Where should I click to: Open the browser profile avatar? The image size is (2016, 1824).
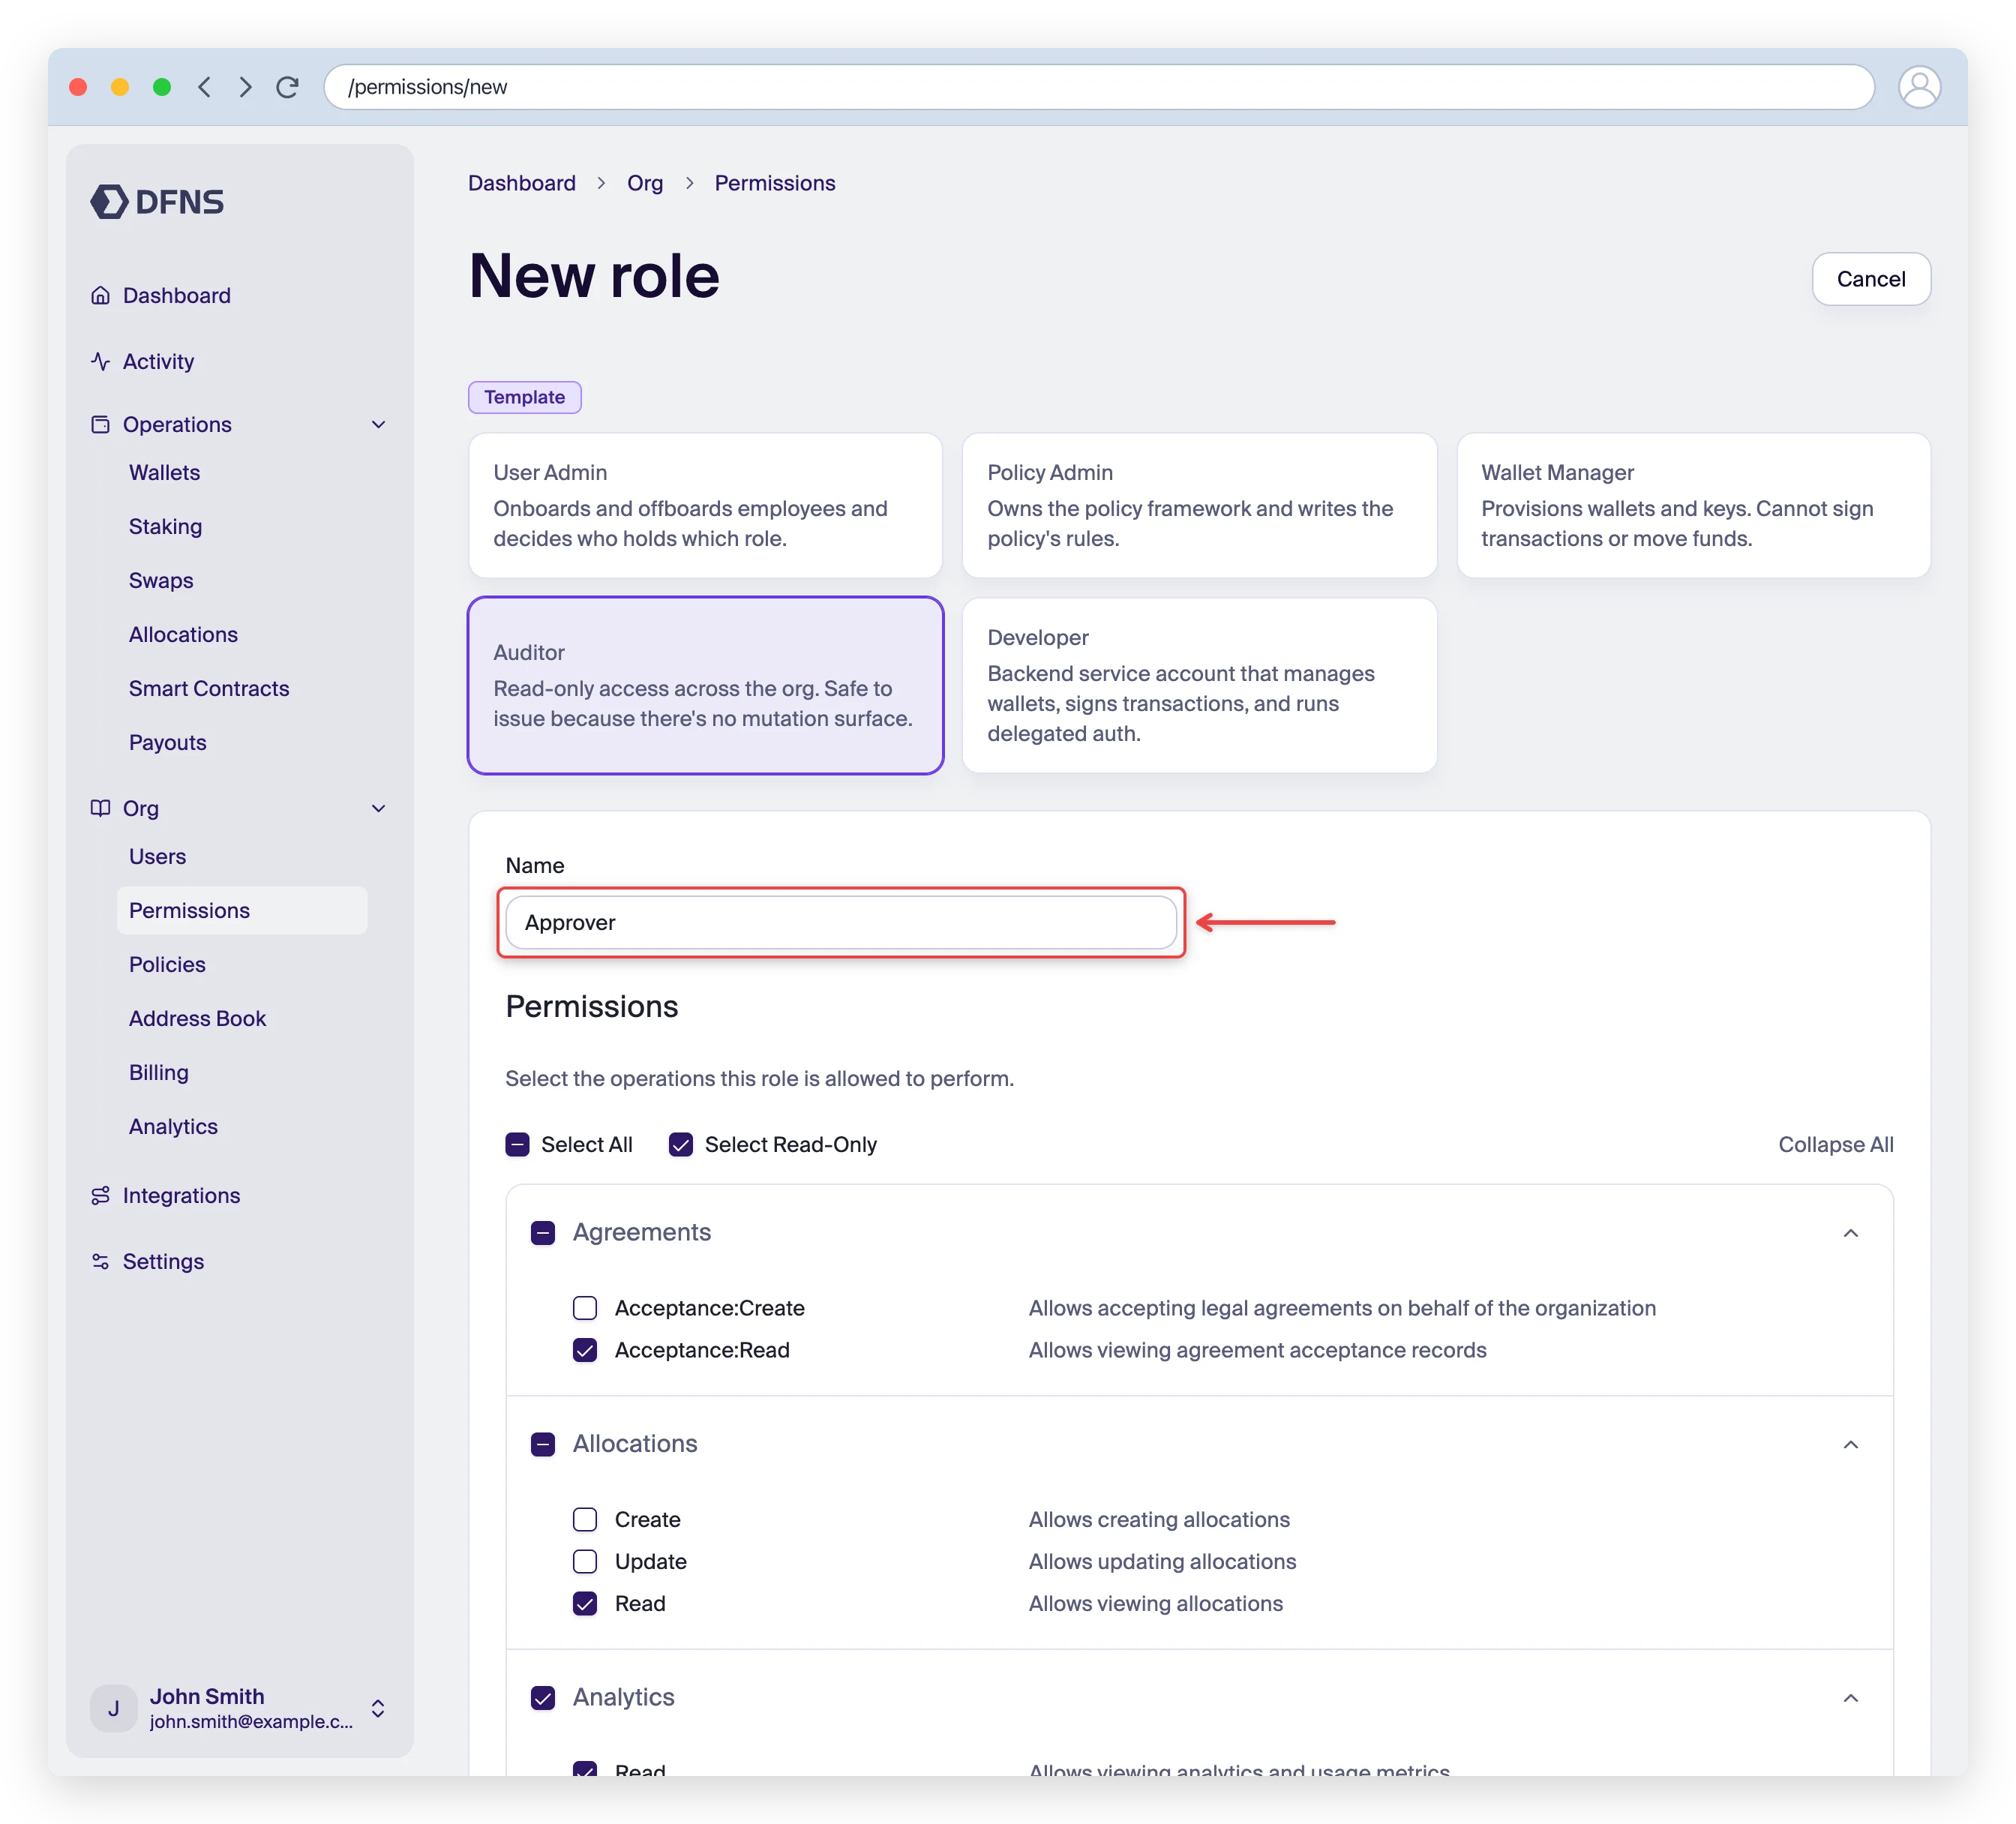(x=1919, y=87)
